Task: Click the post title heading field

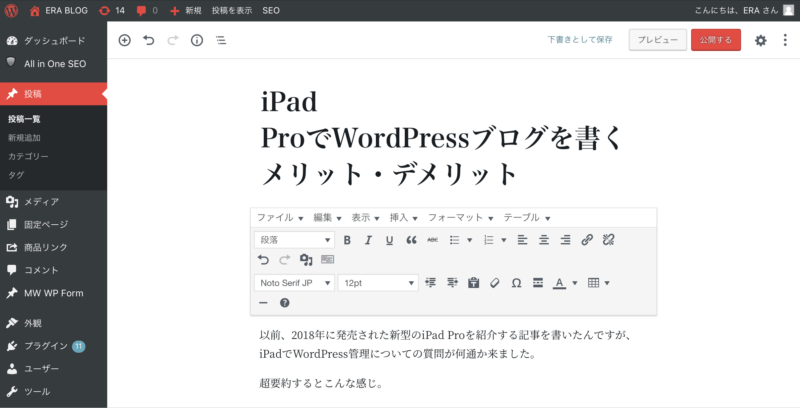Action: point(443,138)
